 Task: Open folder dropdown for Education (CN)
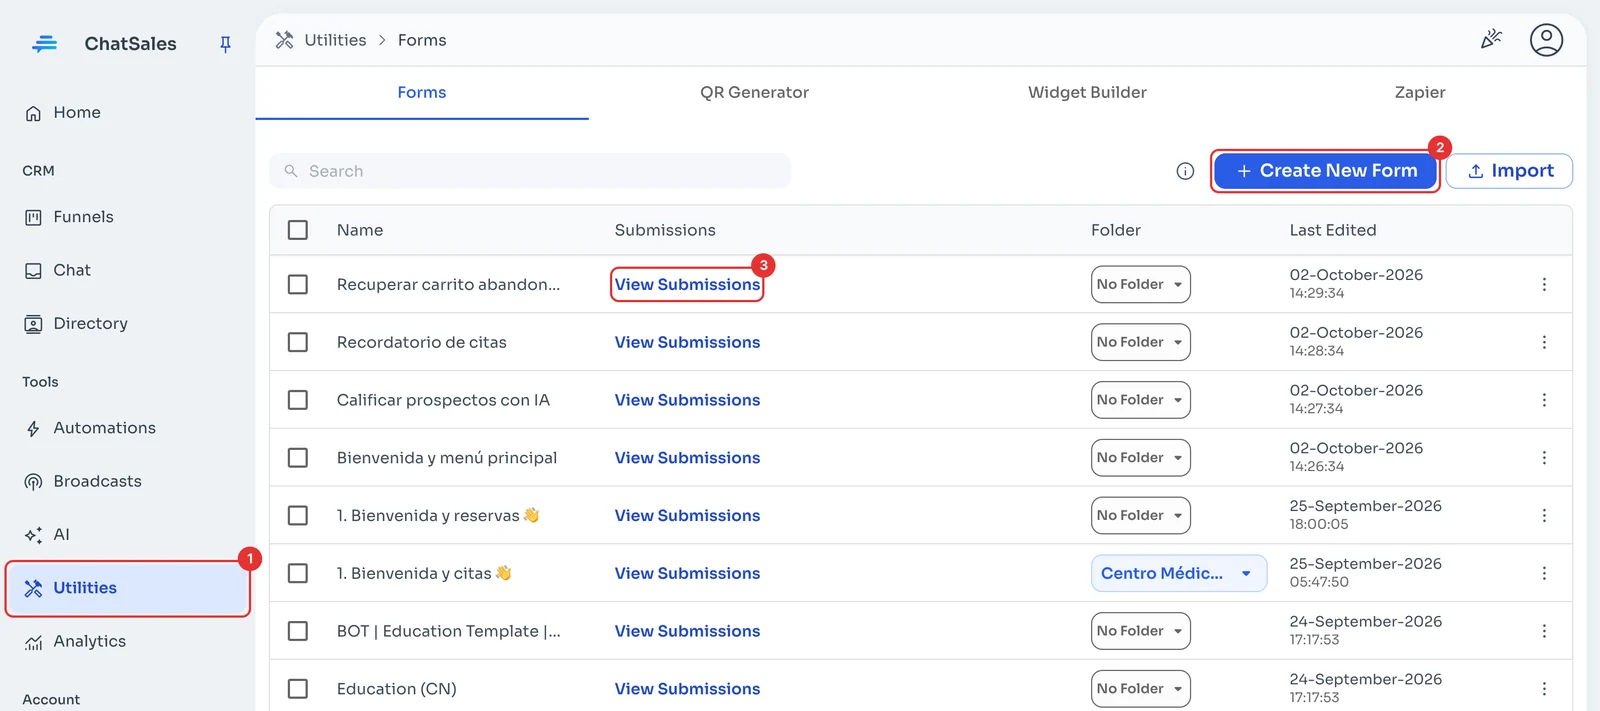1141,689
